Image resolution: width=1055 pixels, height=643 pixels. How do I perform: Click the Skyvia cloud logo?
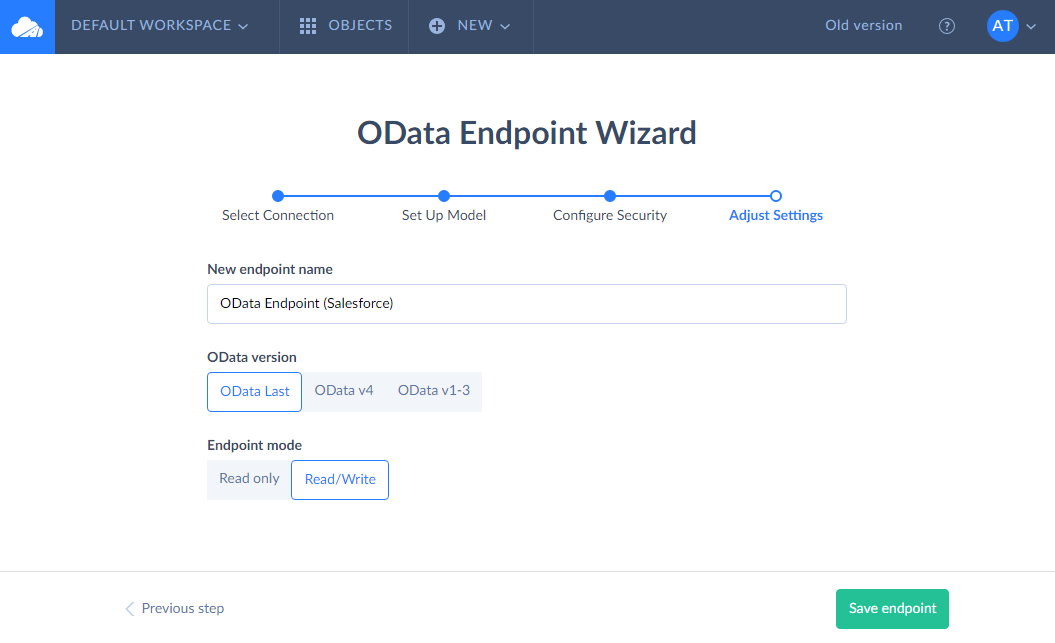pyautogui.click(x=28, y=27)
